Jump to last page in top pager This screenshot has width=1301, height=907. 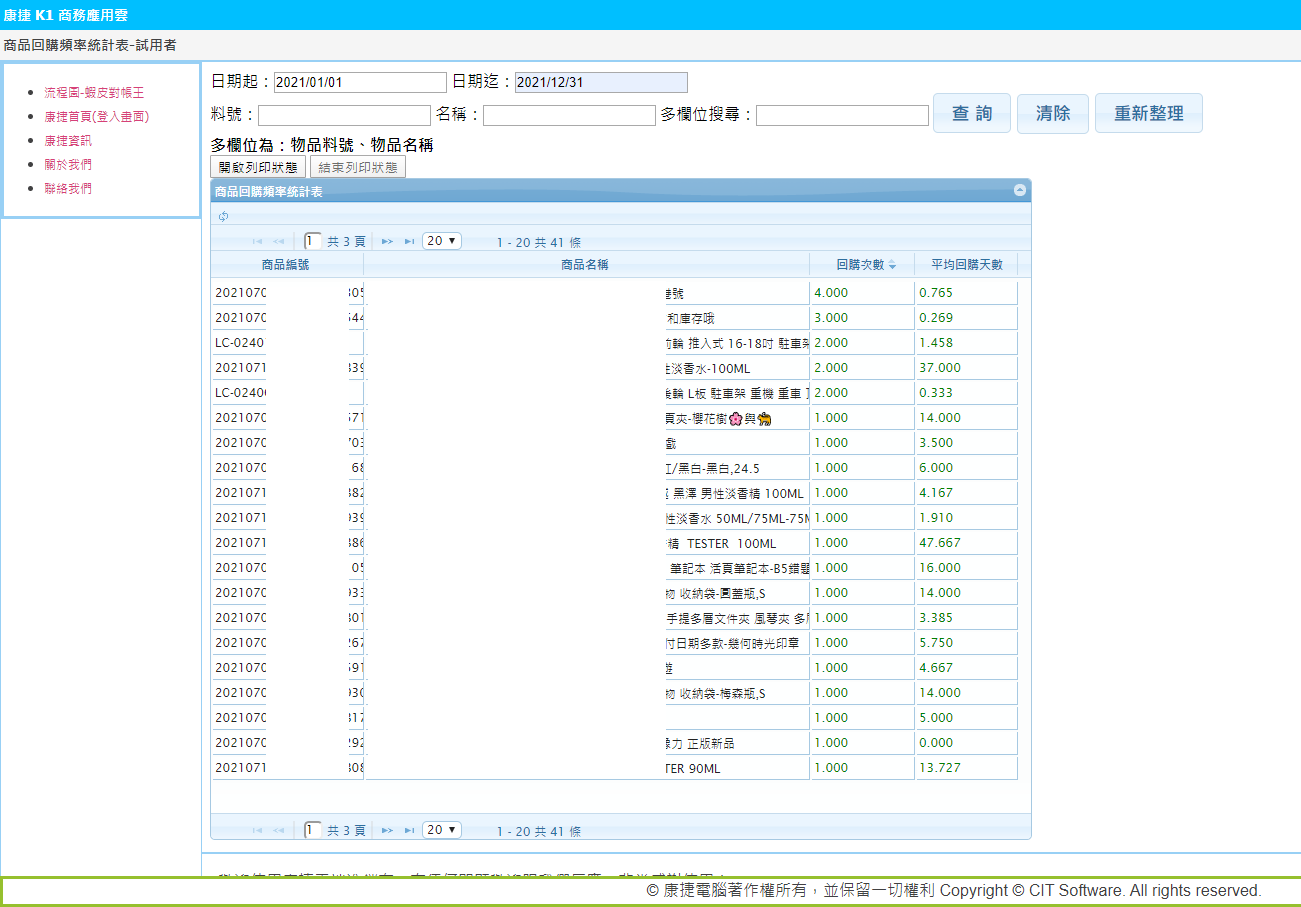click(409, 241)
